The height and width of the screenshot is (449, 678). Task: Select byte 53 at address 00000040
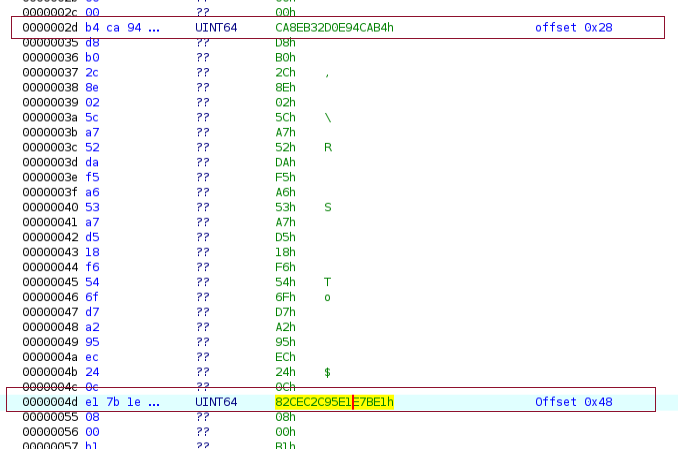pyautogui.click(x=92, y=207)
